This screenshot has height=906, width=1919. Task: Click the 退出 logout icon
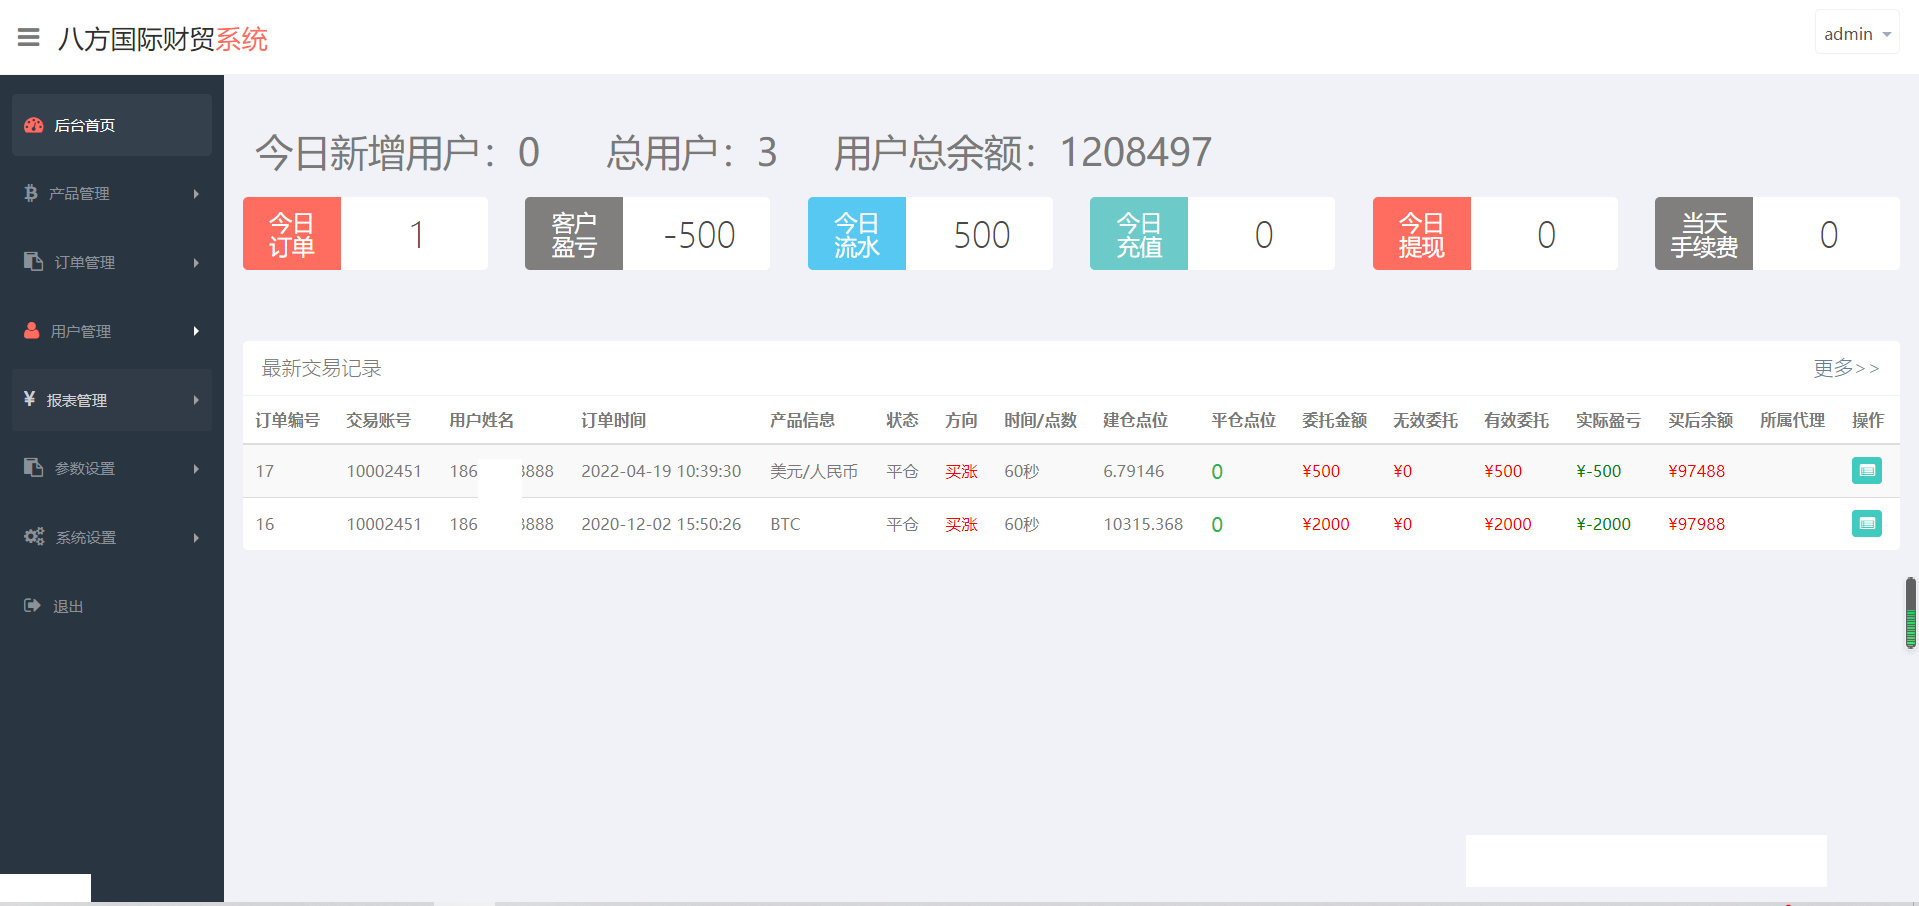(x=32, y=605)
